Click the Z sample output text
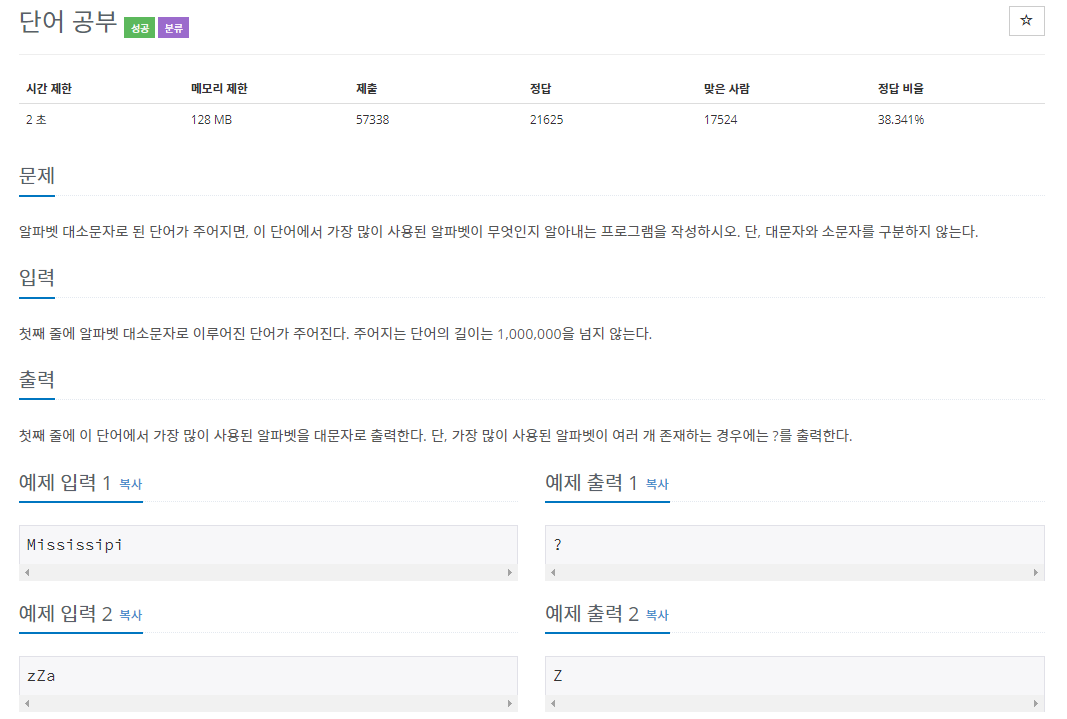This screenshot has height=719, width=1067. 557,675
